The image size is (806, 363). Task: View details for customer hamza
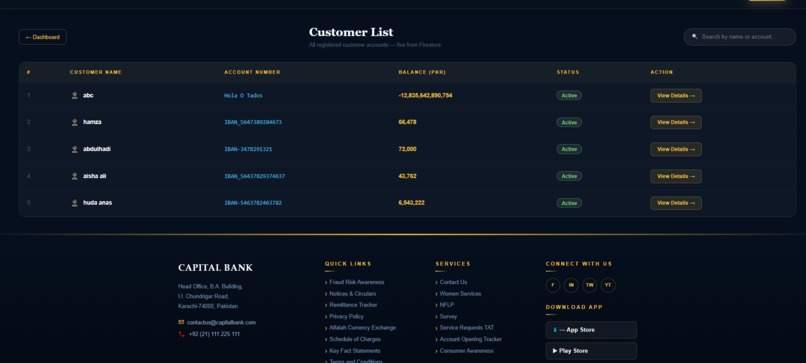pos(676,122)
